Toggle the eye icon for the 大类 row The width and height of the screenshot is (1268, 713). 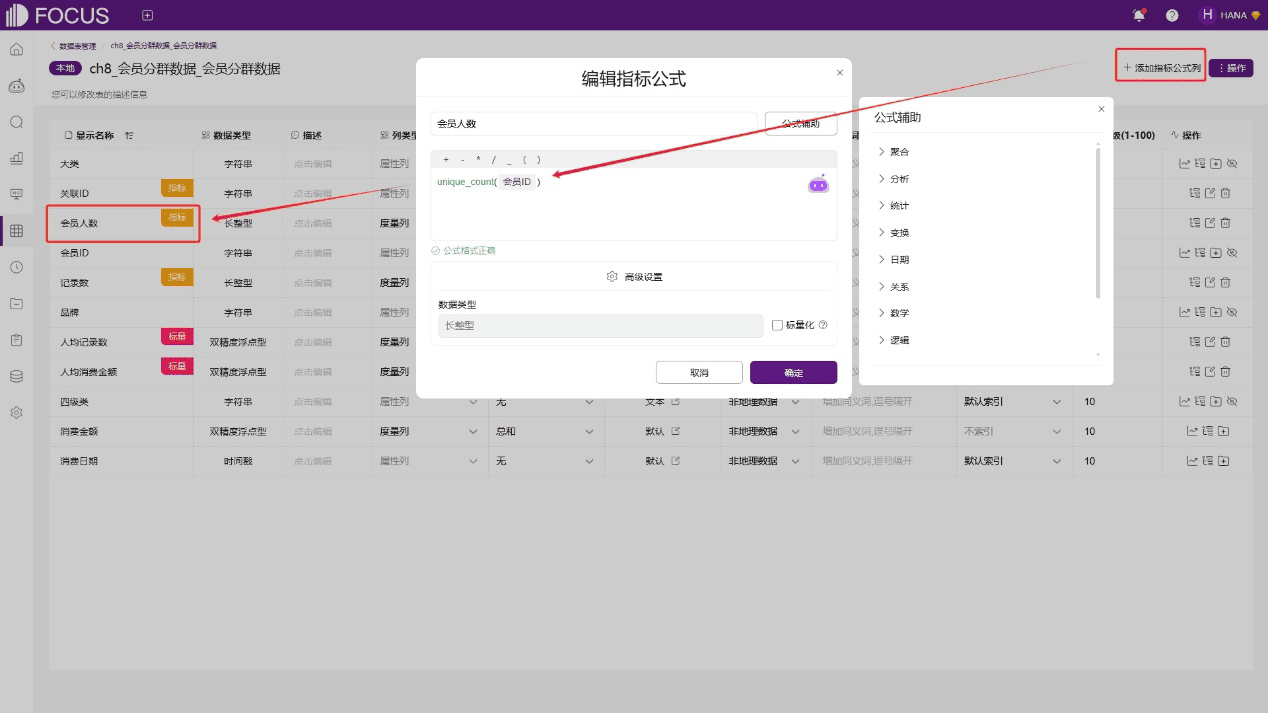1232,164
